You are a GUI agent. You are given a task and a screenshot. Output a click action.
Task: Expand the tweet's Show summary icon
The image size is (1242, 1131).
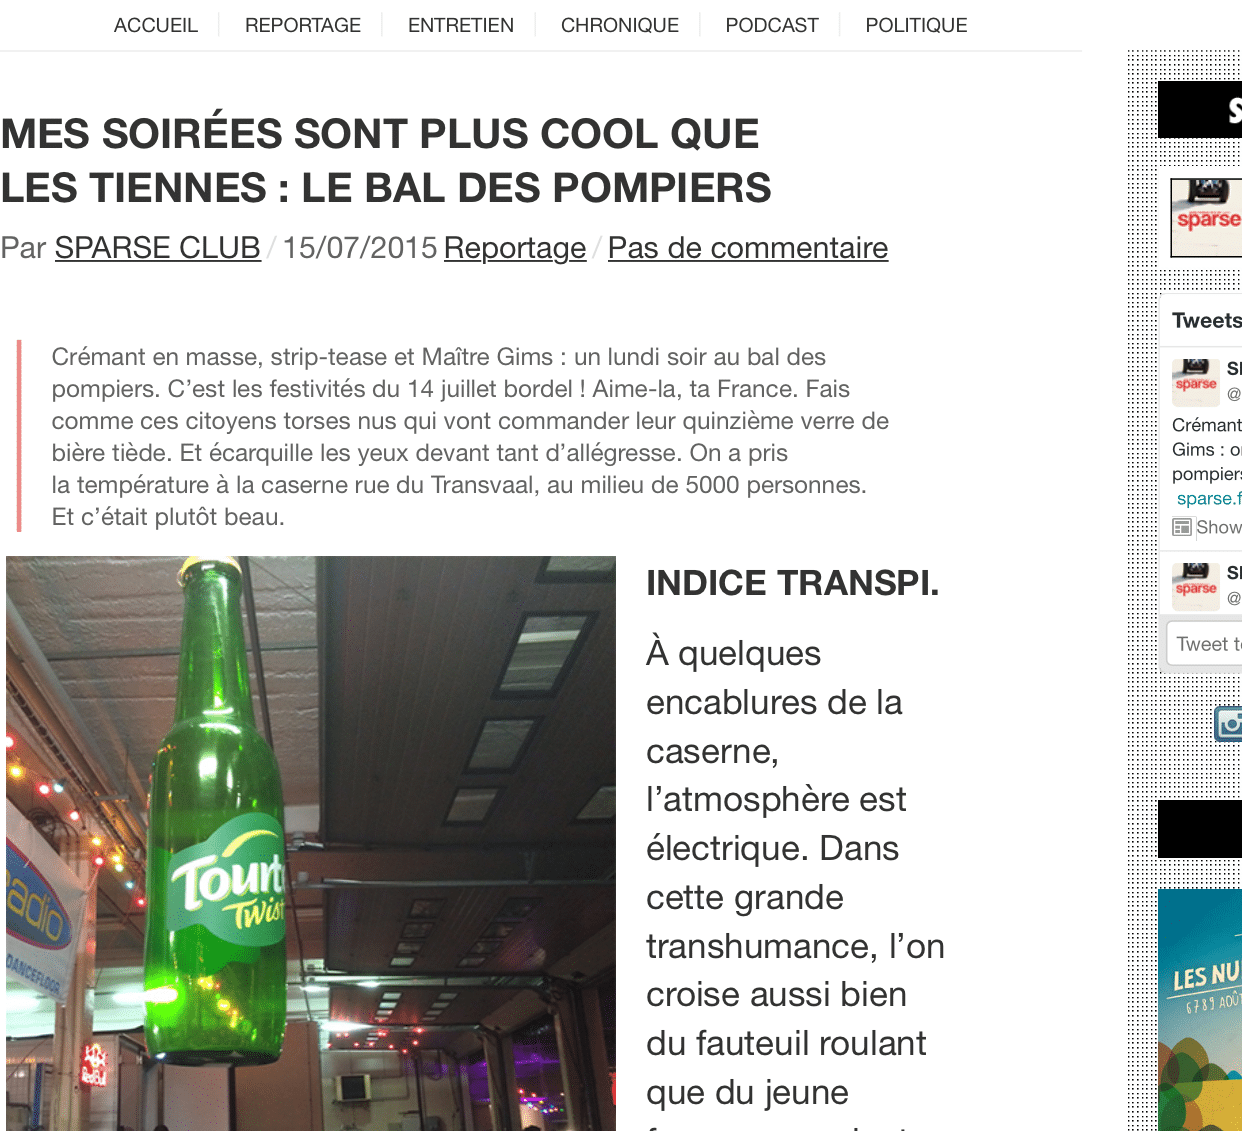click(1182, 527)
